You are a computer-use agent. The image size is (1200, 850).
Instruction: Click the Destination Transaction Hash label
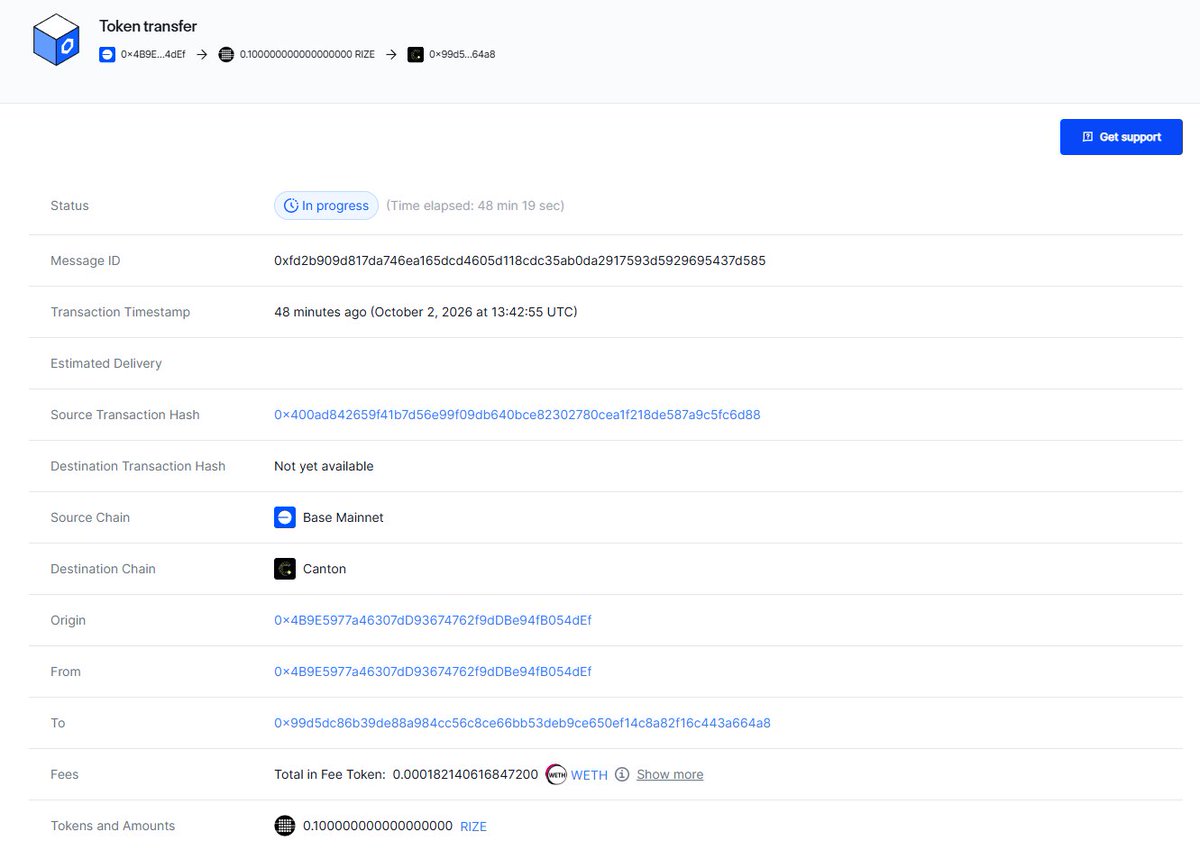coord(138,466)
